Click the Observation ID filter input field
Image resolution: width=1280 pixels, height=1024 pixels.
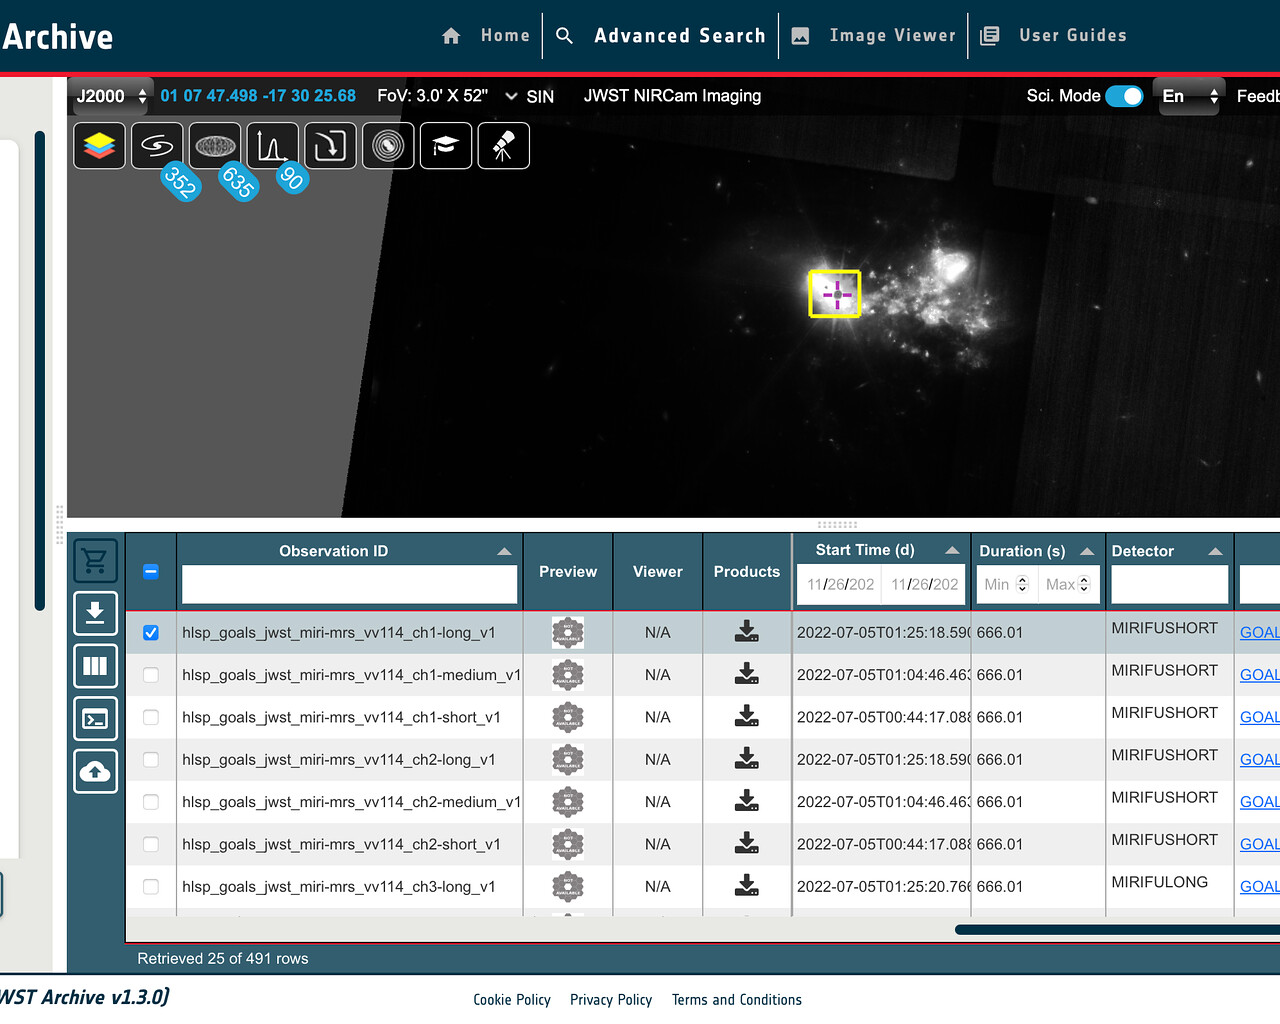(x=349, y=584)
